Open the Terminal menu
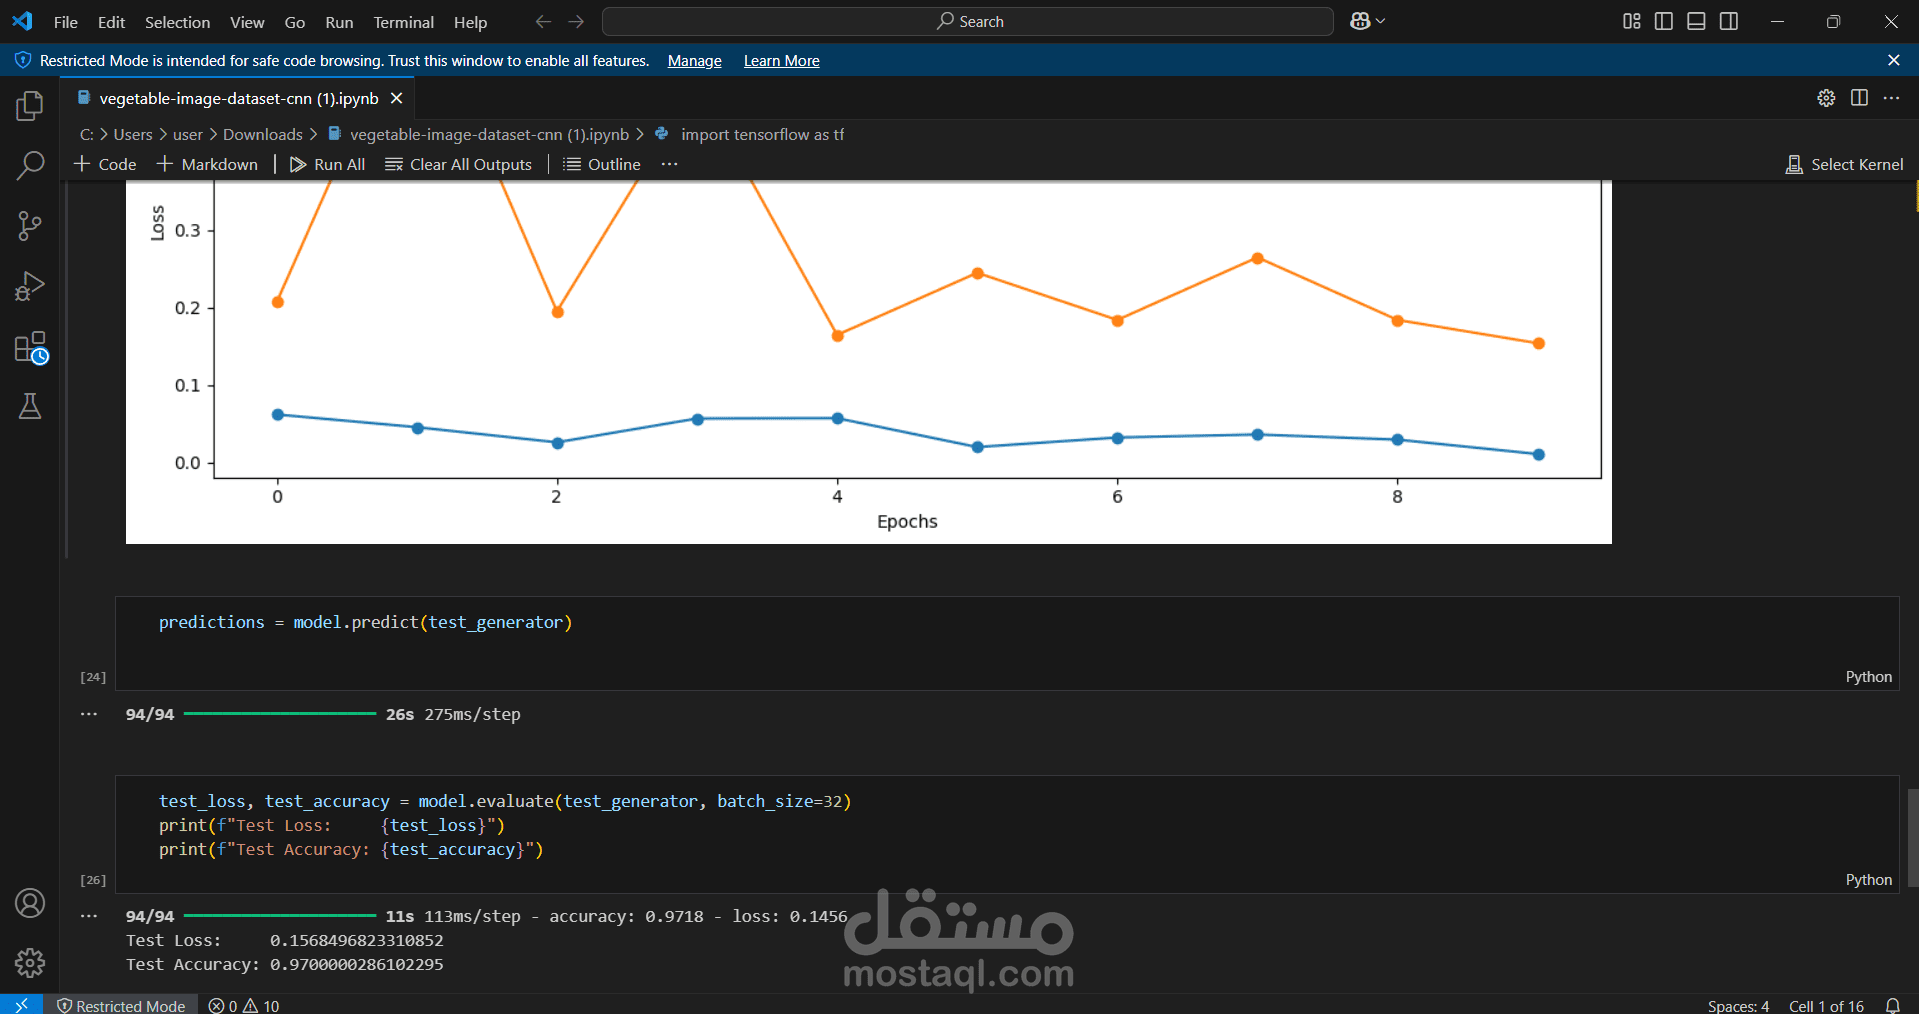 [x=404, y=21]
